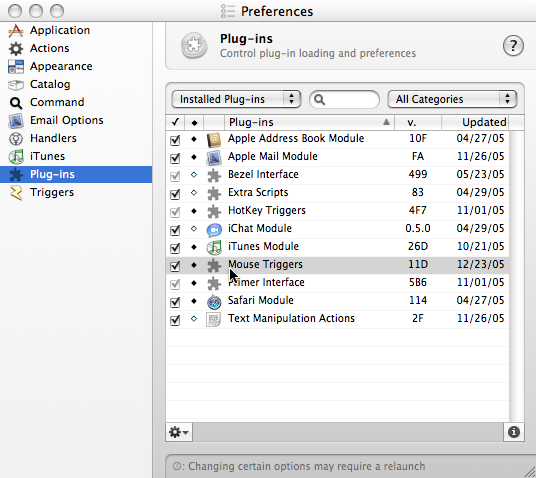This screenshot has width=536, height=478.
Task: Click the Apple Mail Module stamp icon
Action: point(214,158)
